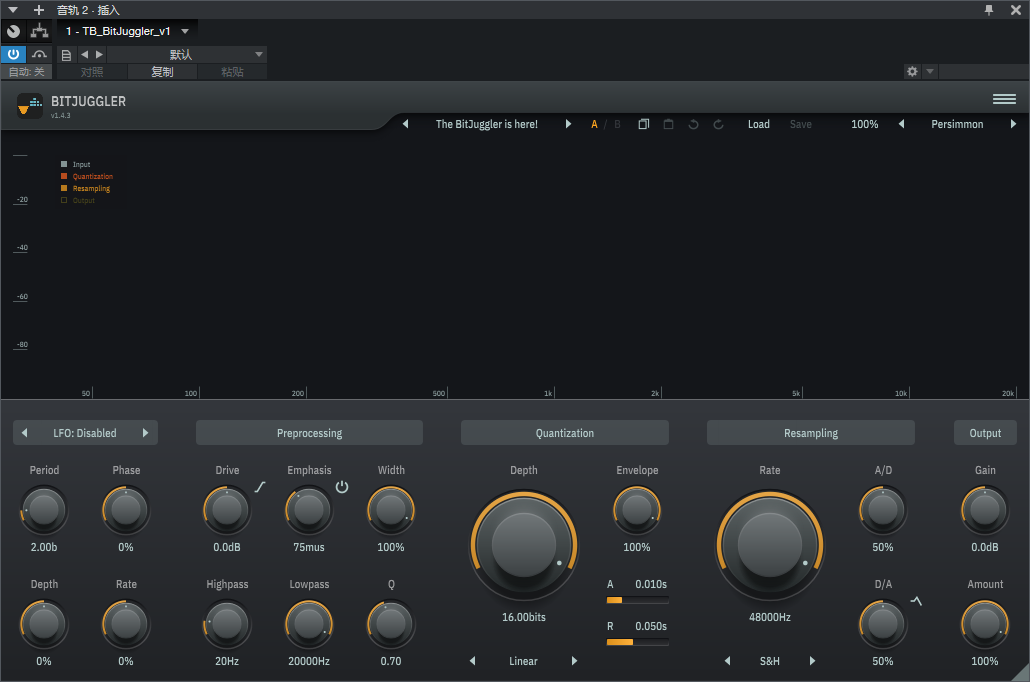
Task: Click the paste state clipboard icon
Action: [668, 124]
